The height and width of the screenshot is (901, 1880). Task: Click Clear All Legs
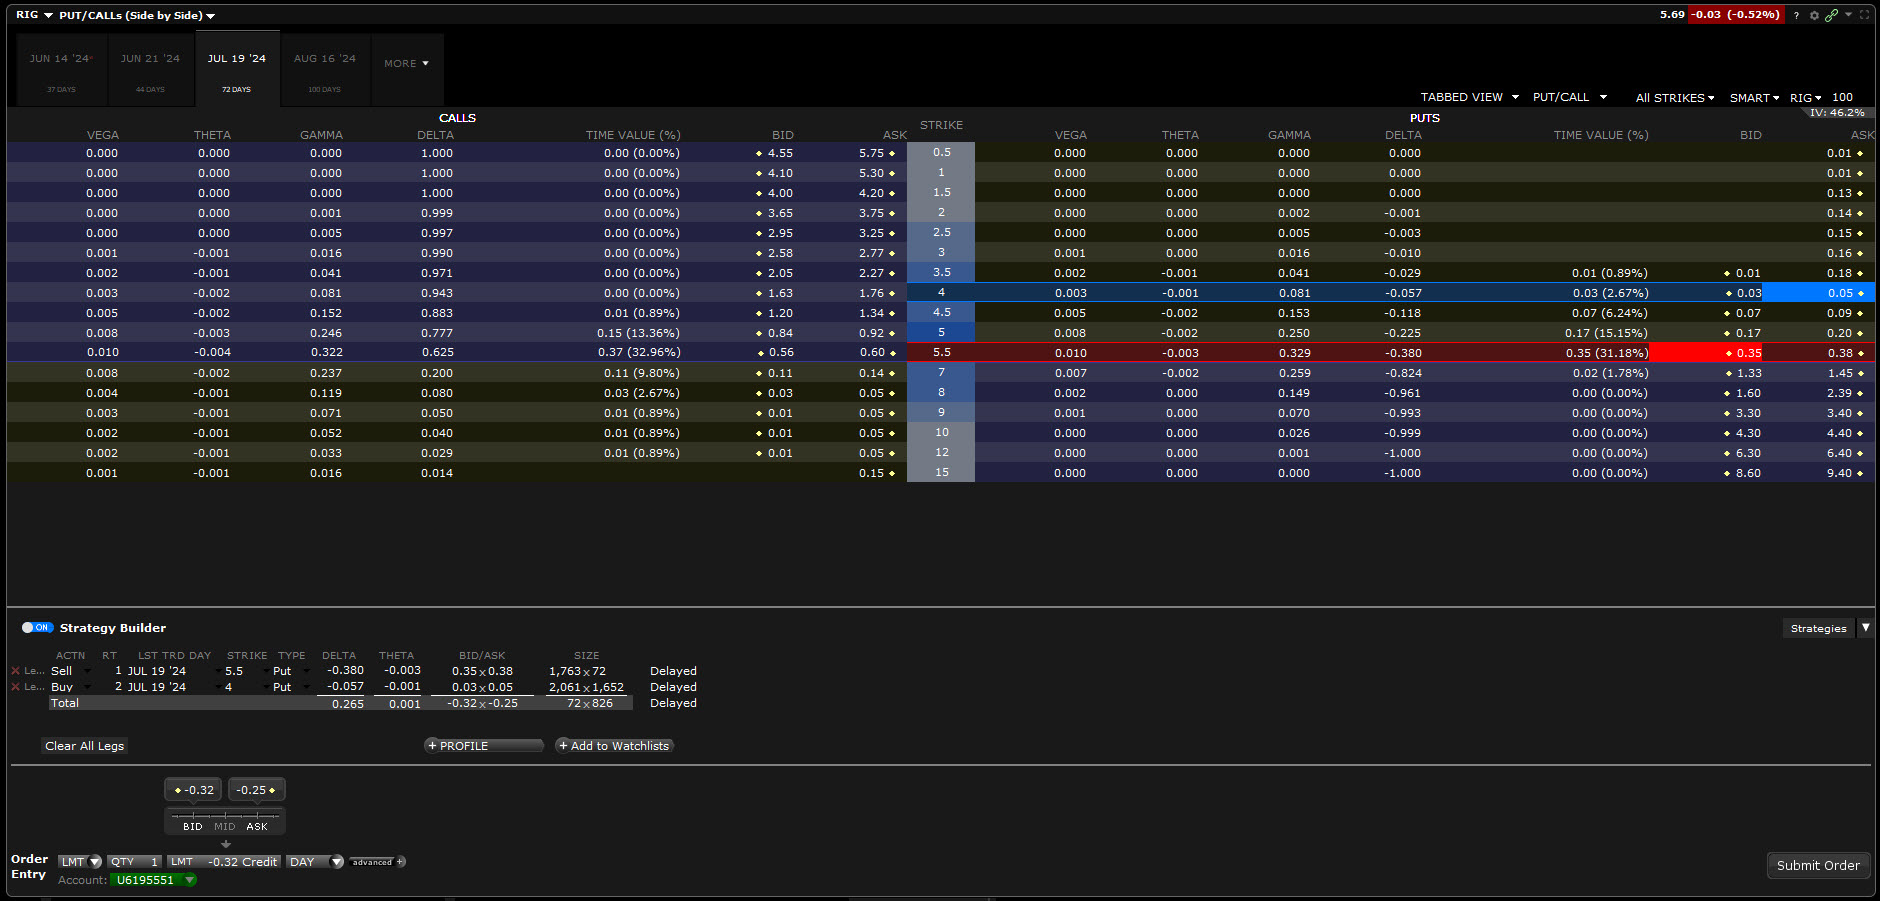[x=85, y=746]
